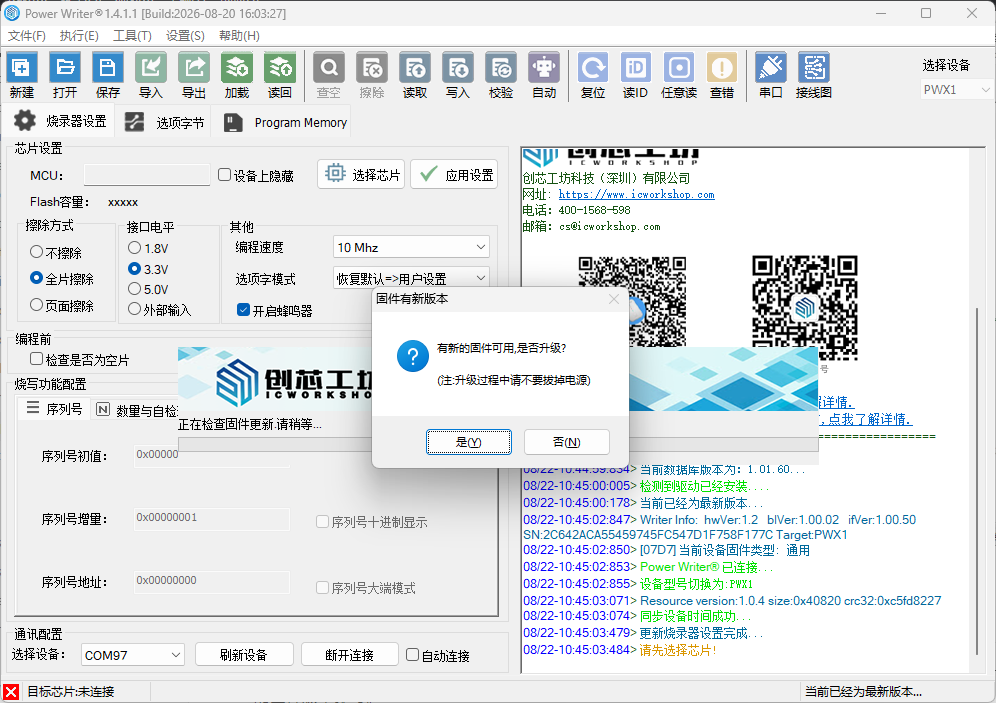Viewport: 996px width, 703px height.
Task: Click the 断开连接 button
Action: 349,655
